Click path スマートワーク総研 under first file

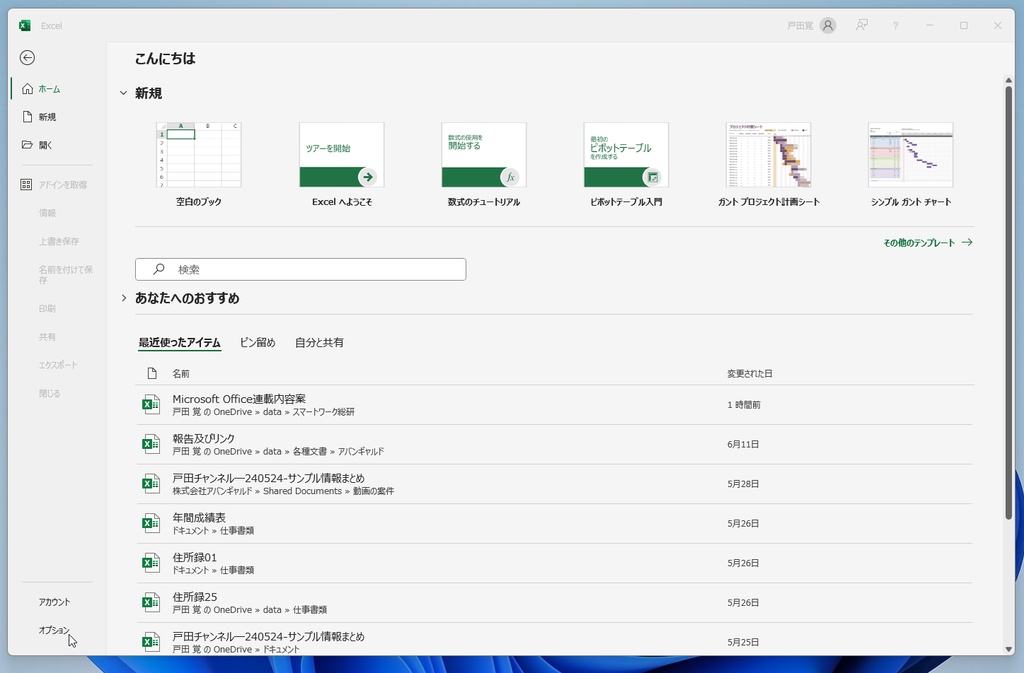pos(323,412)
